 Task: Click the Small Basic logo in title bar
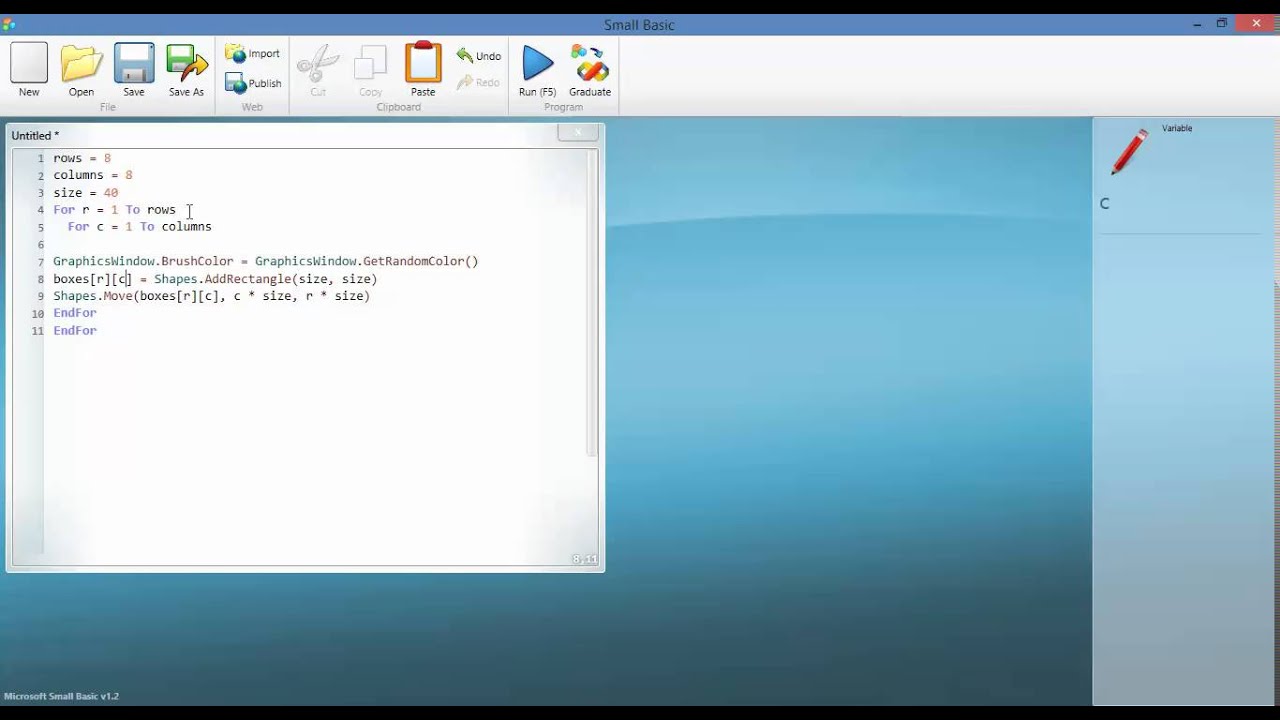coord(9,24)
